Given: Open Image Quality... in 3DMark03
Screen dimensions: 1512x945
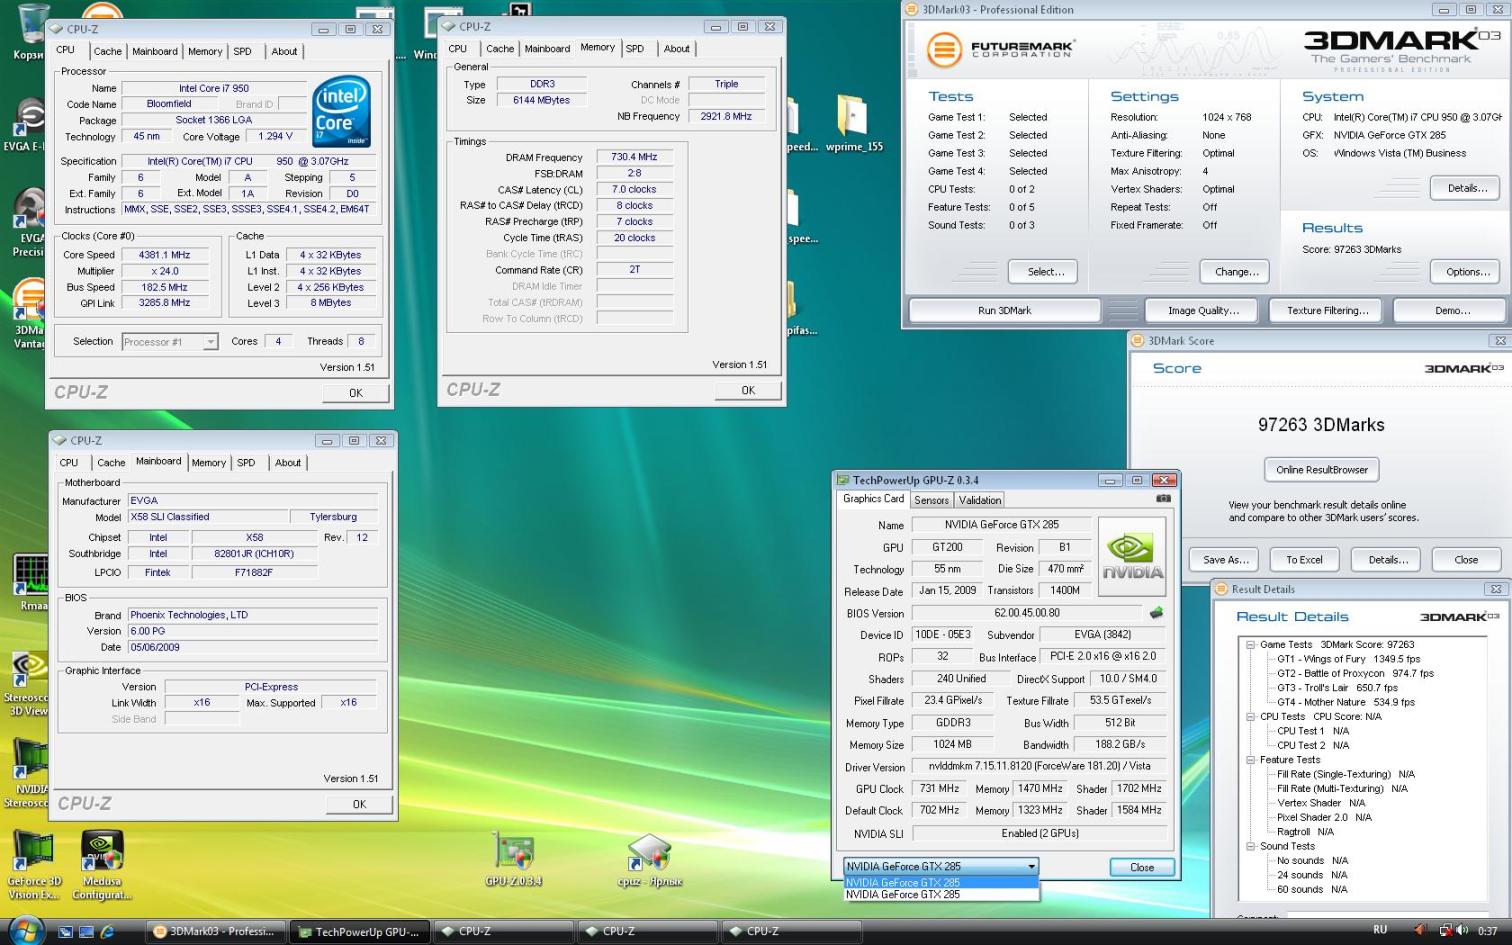Looking at the screenshot, I should (x=1203, y=311).
